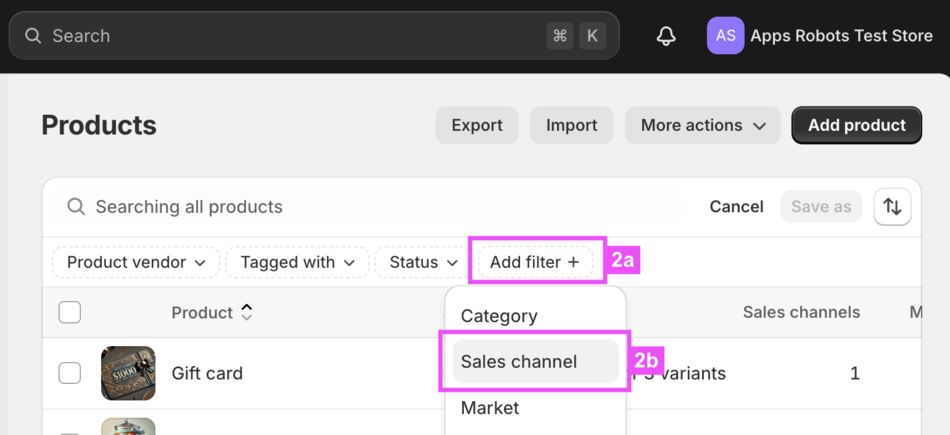Open the Tagged with filter dropdown
The height and width of the screenshot is (435, 950).
(x=297, y=262)
